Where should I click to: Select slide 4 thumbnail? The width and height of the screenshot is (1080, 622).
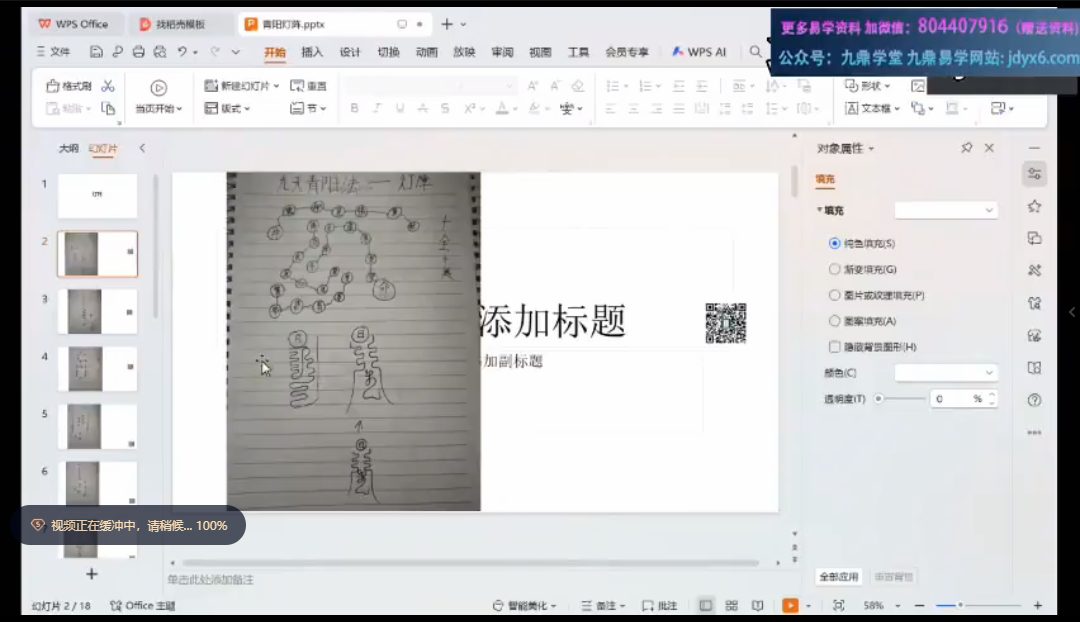pyautogui.click(x=97, y=370)
